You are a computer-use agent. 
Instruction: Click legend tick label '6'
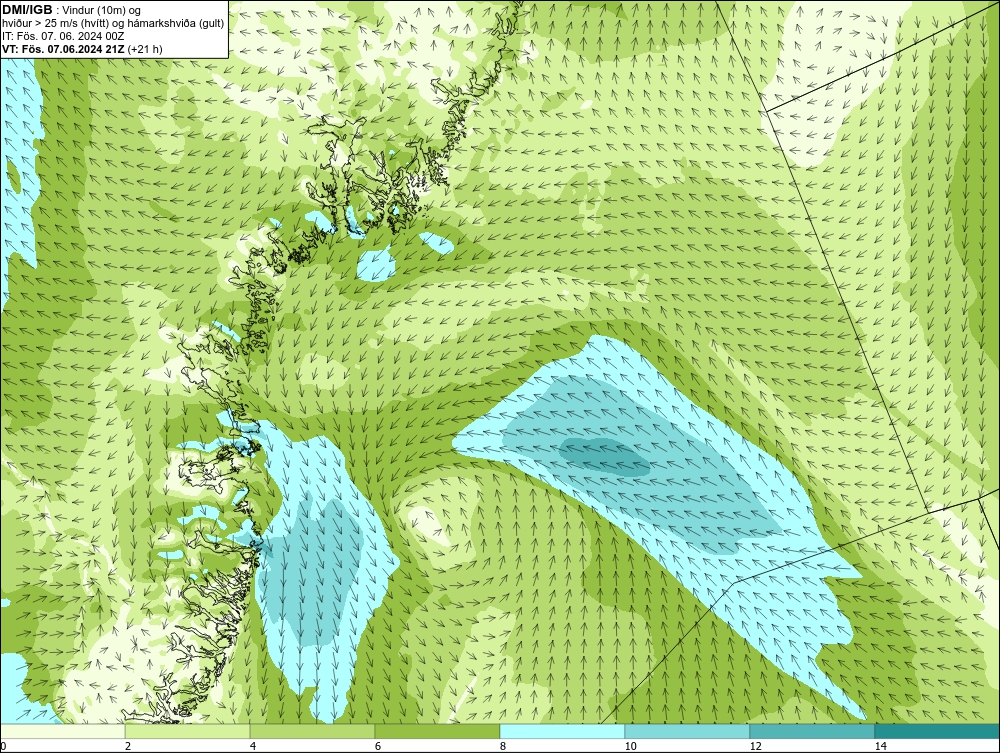[x=378, y=746]
